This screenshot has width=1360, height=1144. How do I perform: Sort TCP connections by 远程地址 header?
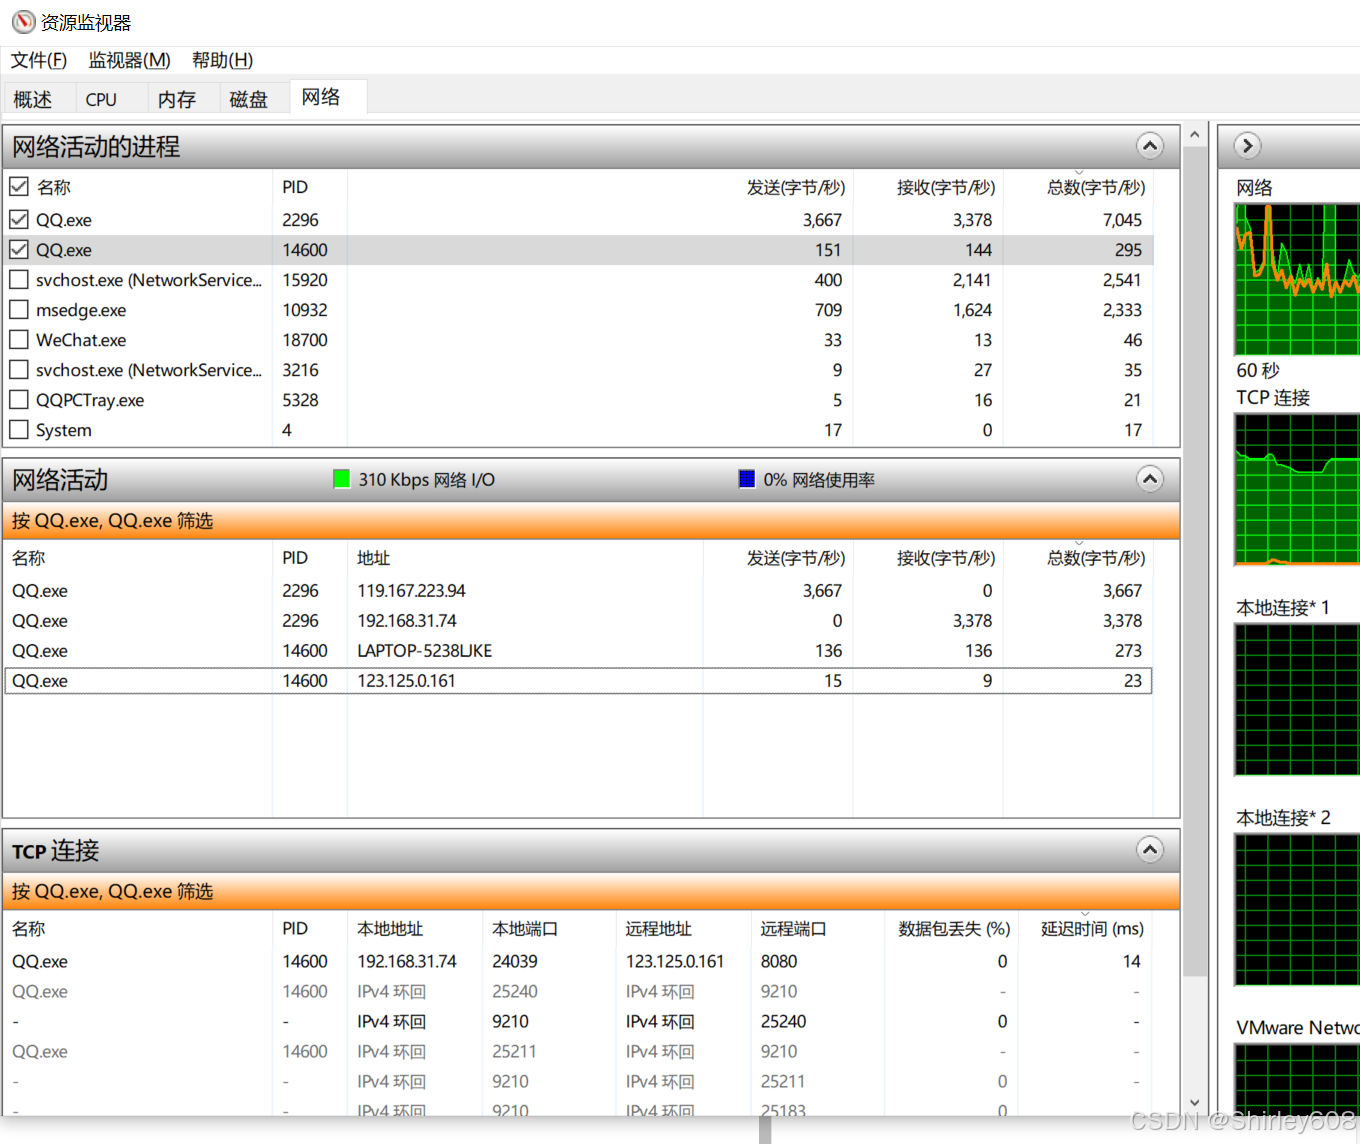tap(659, 929)
